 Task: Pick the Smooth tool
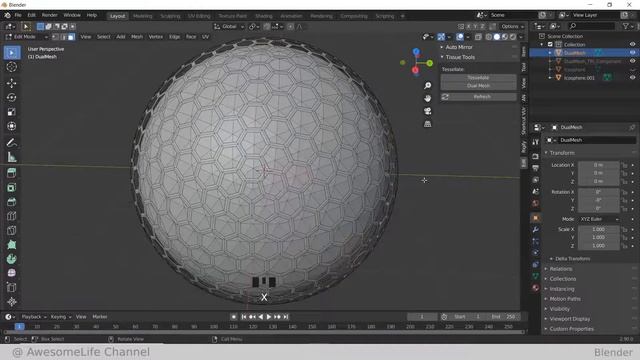pyautogui.click(x=12, y=273)
